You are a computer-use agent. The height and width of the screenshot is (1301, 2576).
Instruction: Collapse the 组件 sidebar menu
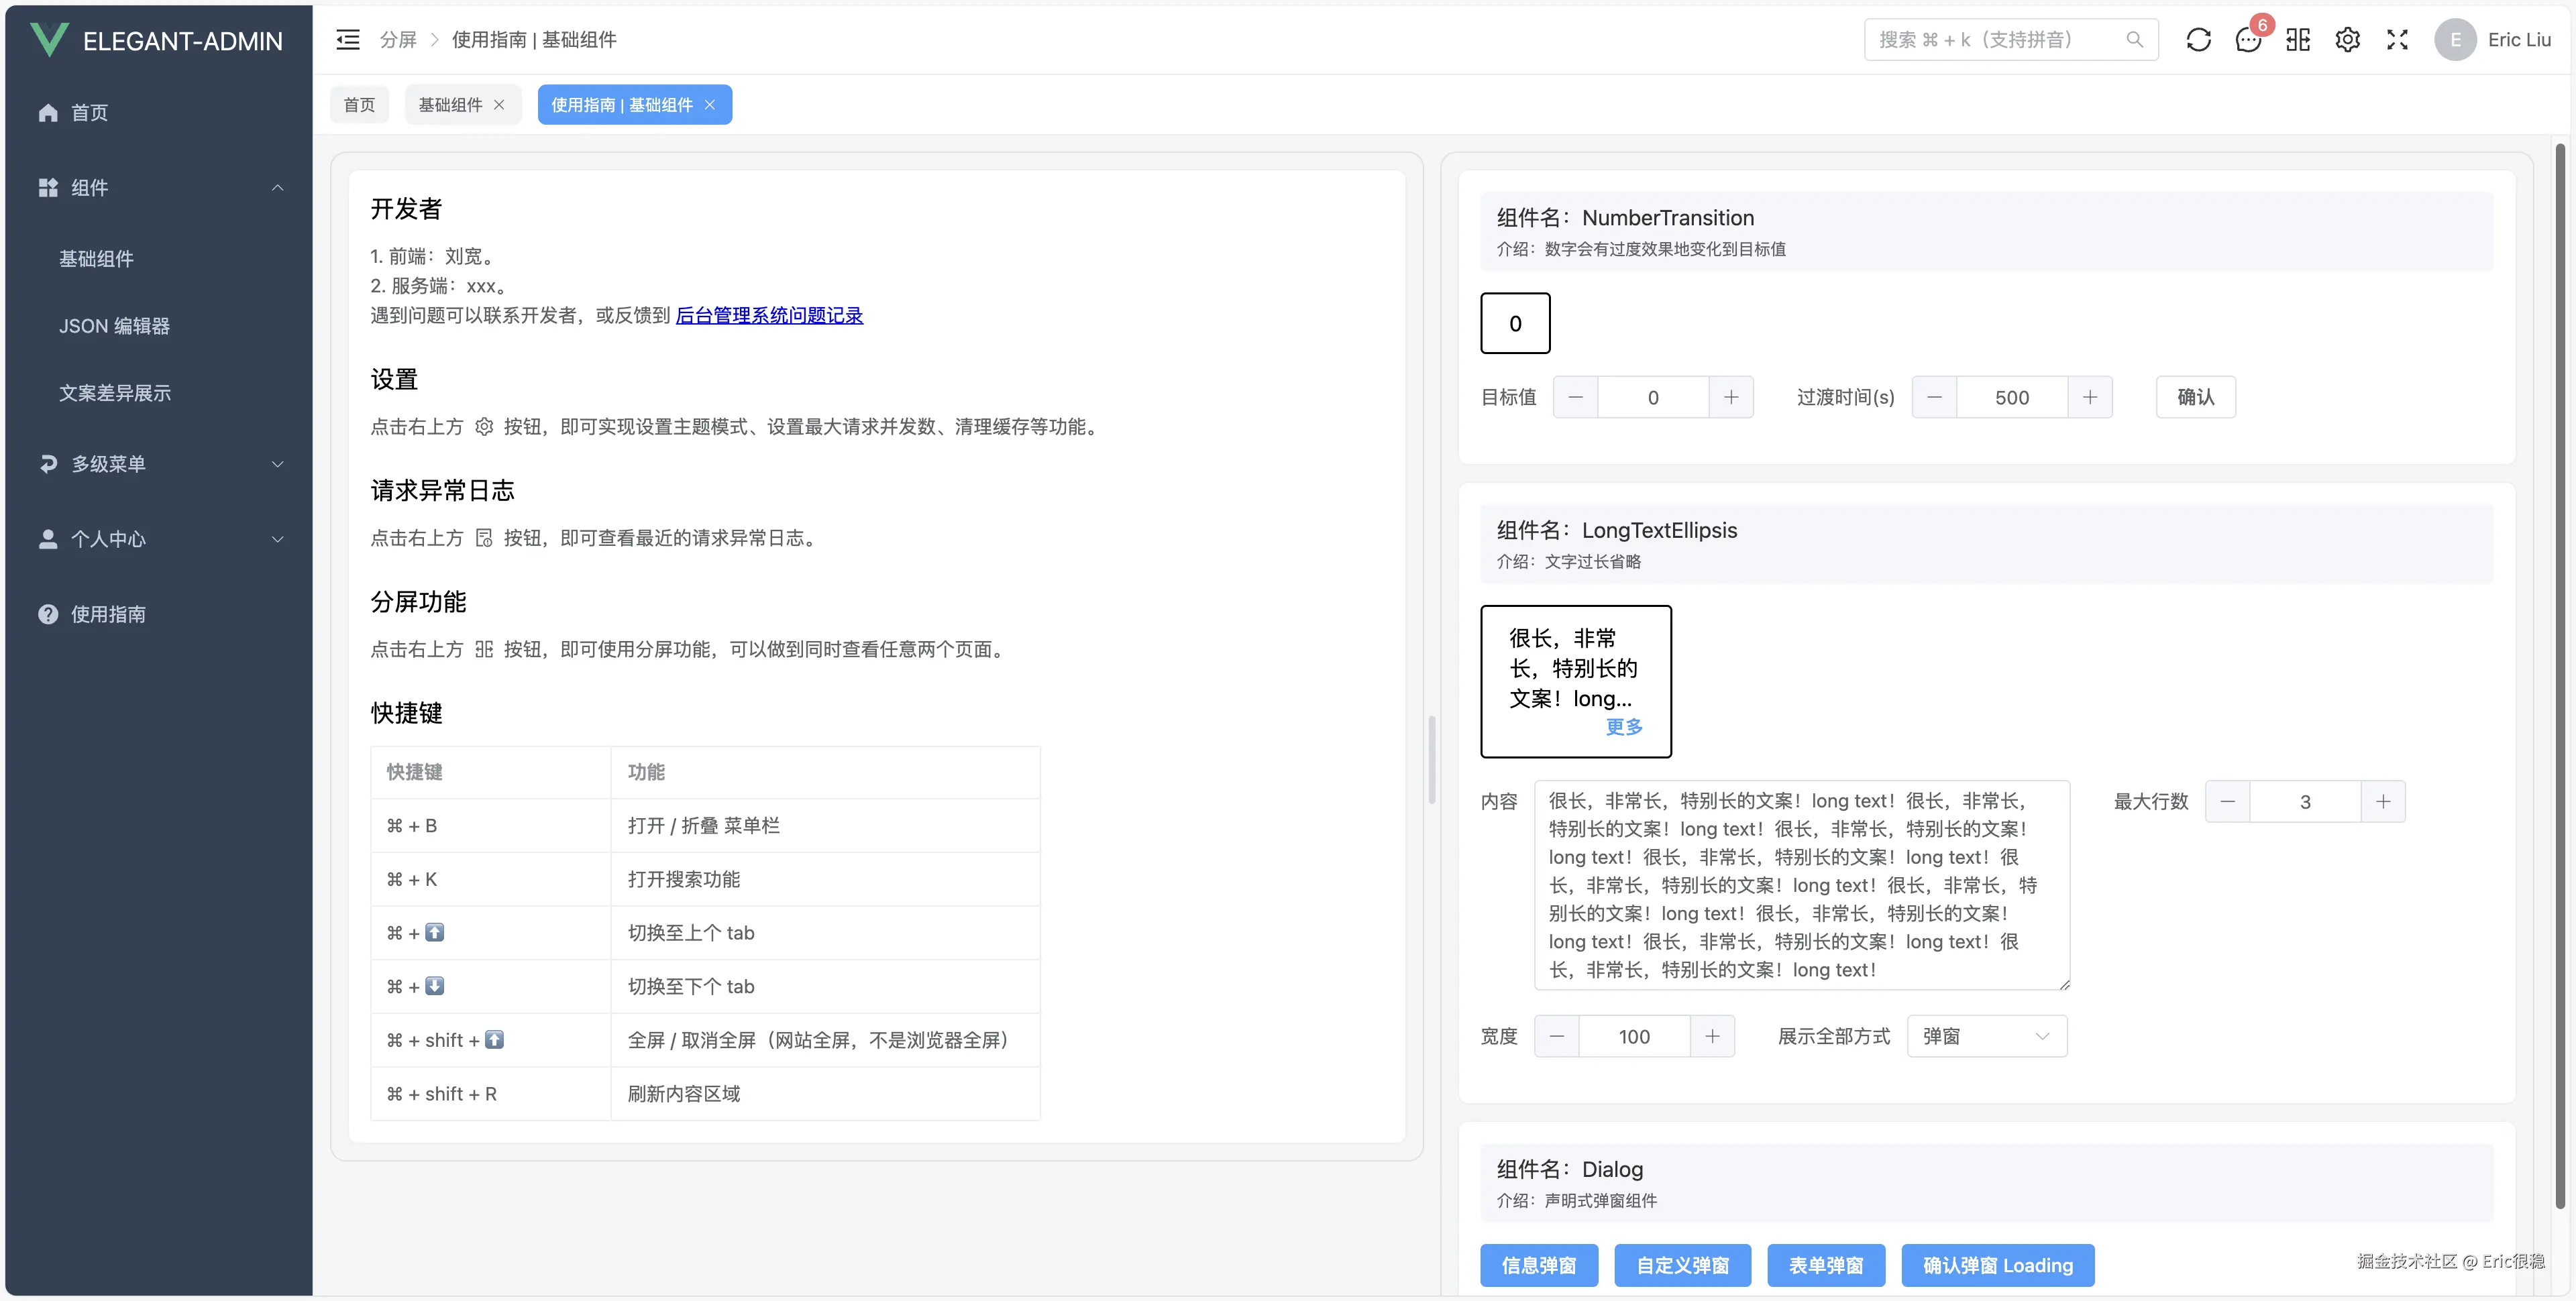tap(160, 188)
